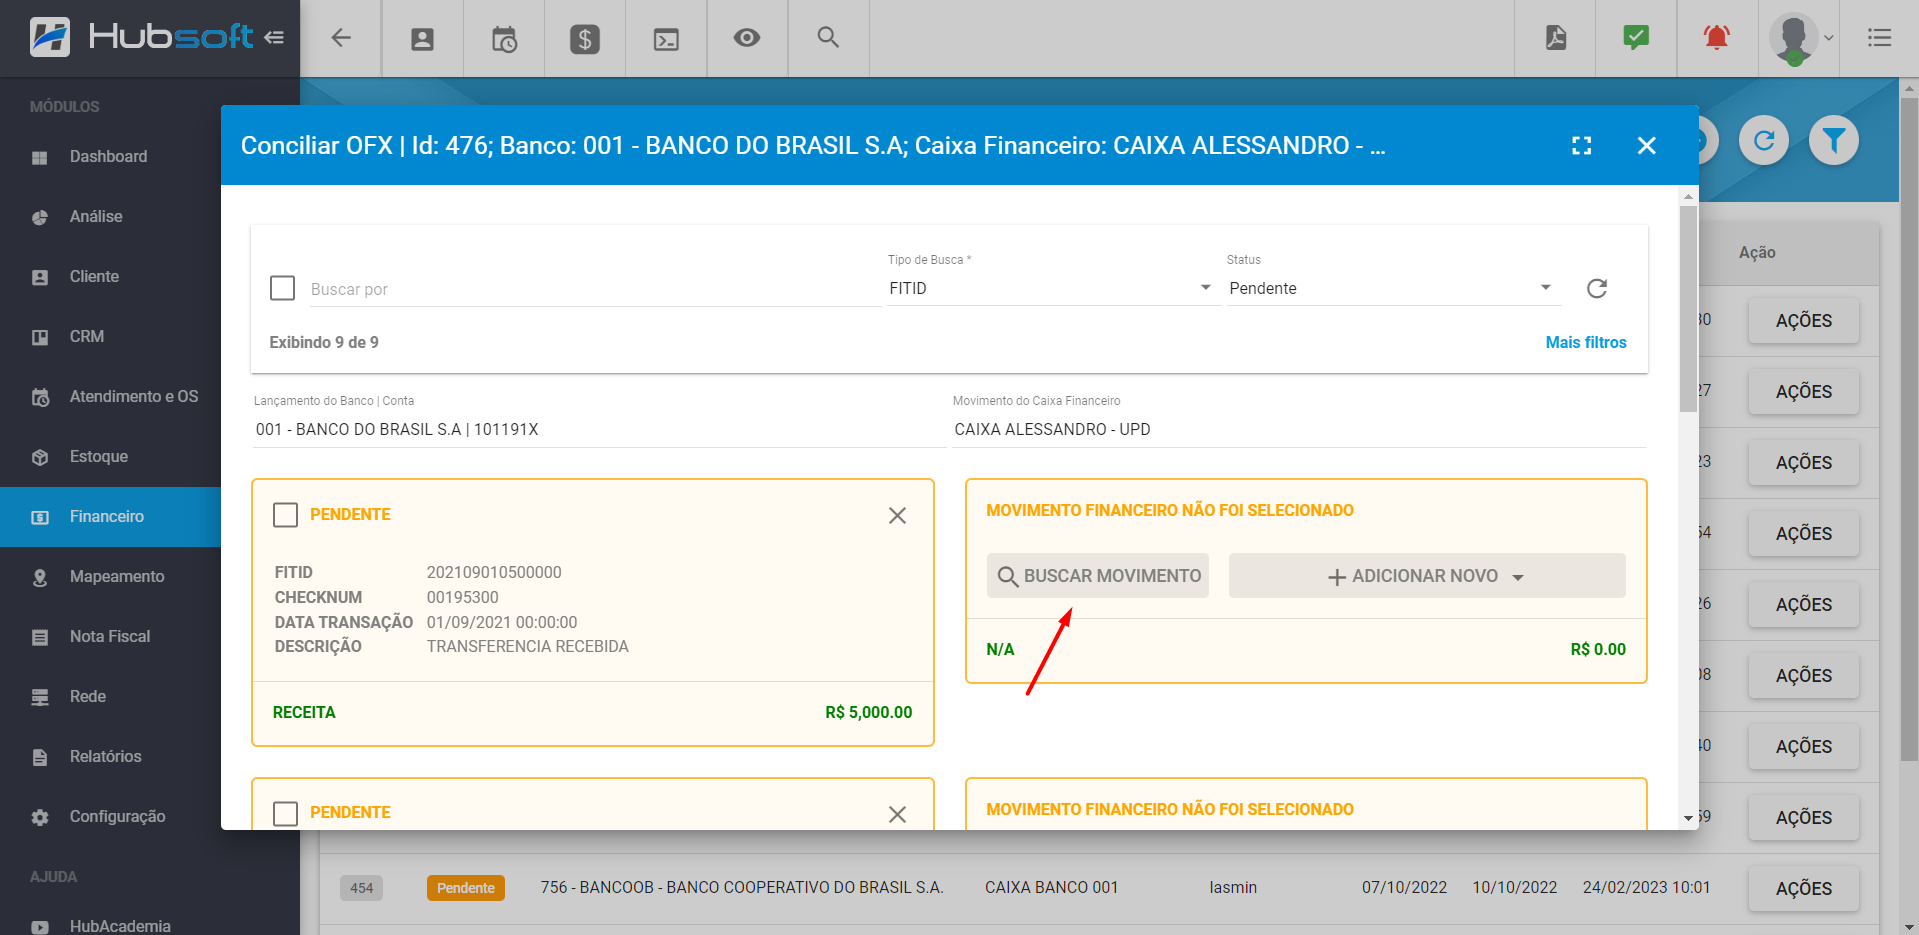Viewport: 1919px width, 935px height.
Task: Dismiss the second PENDENTE card with X
Action: pyautogui.click(x=898, y=814)
